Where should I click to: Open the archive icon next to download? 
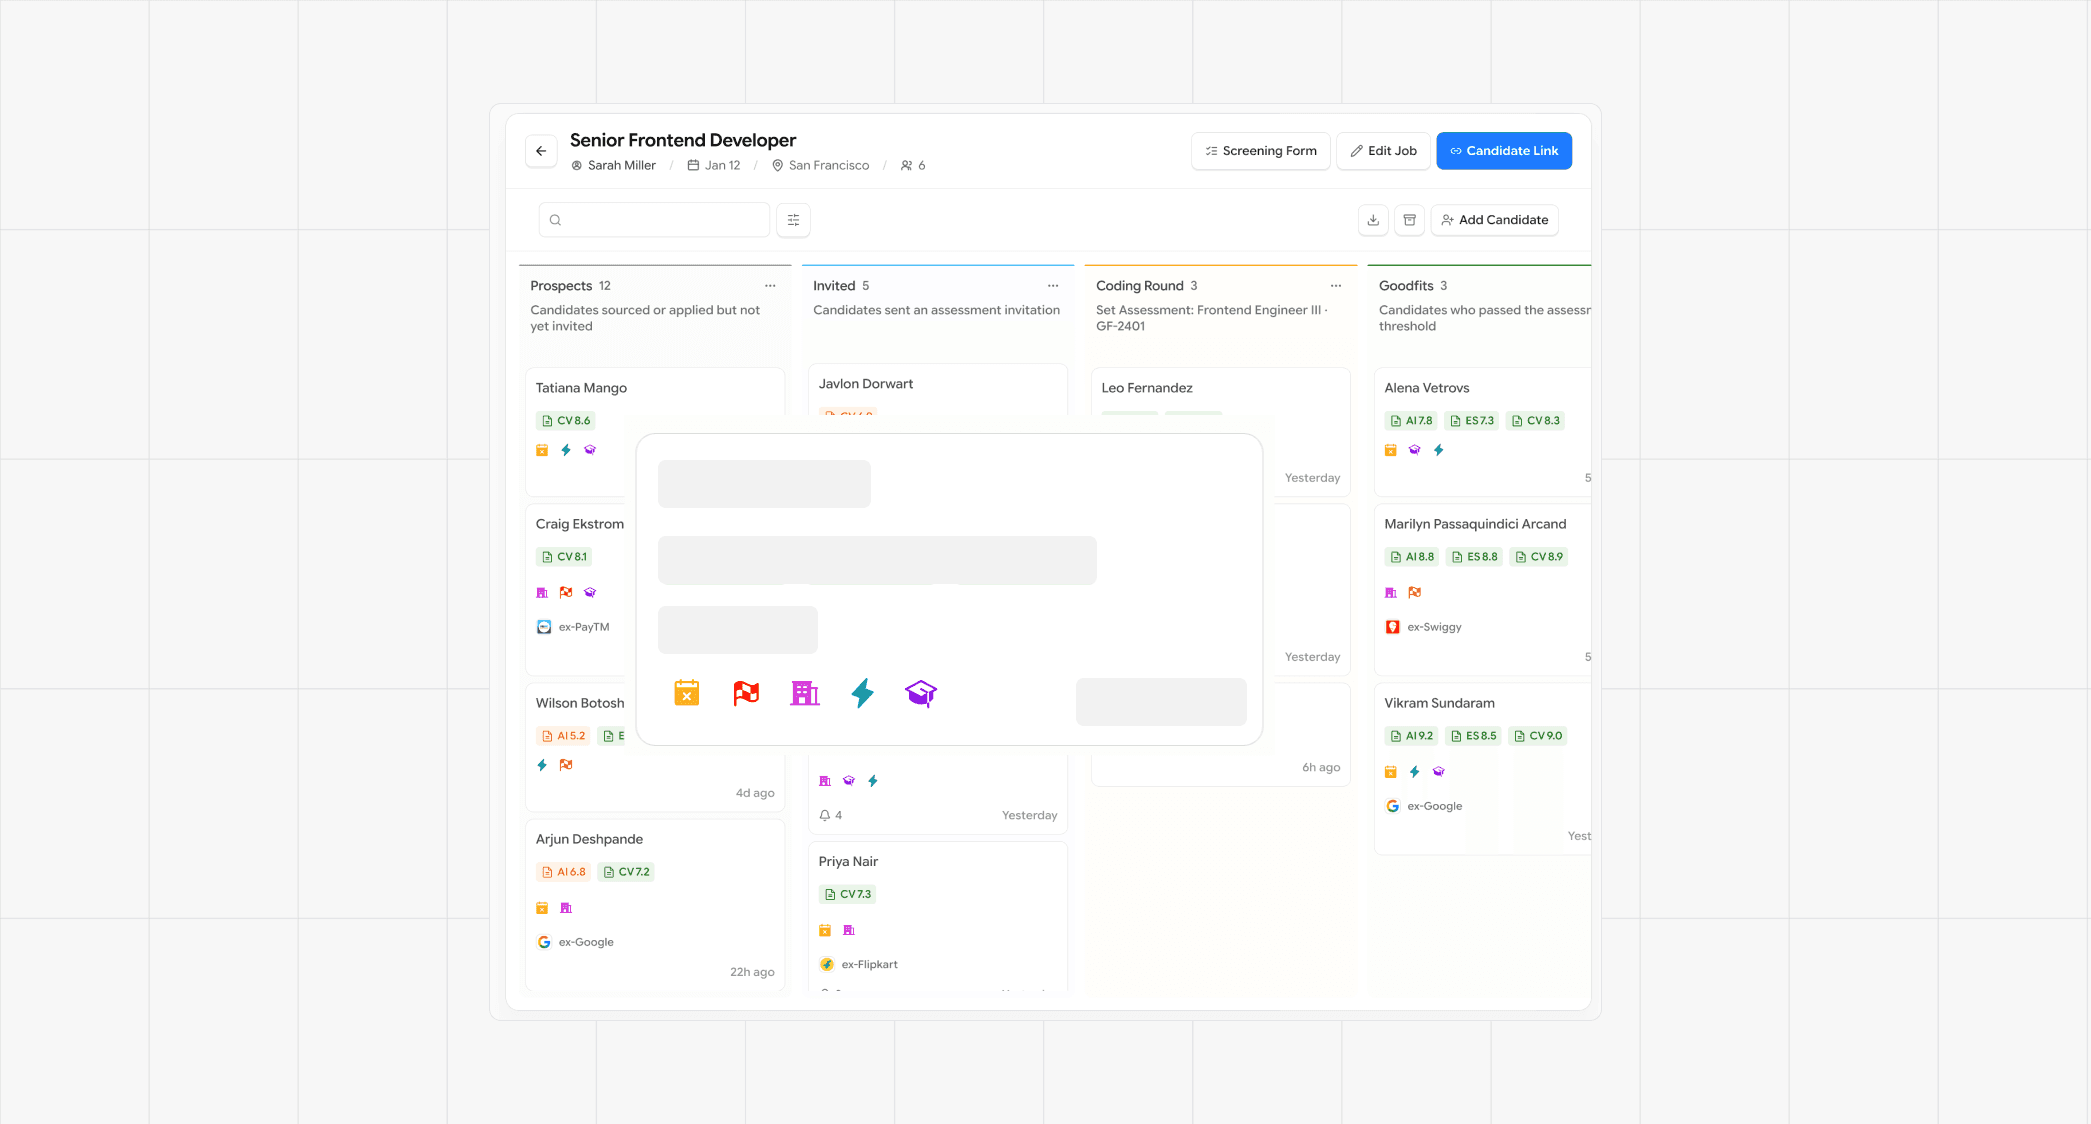(x=1409, y=220)
